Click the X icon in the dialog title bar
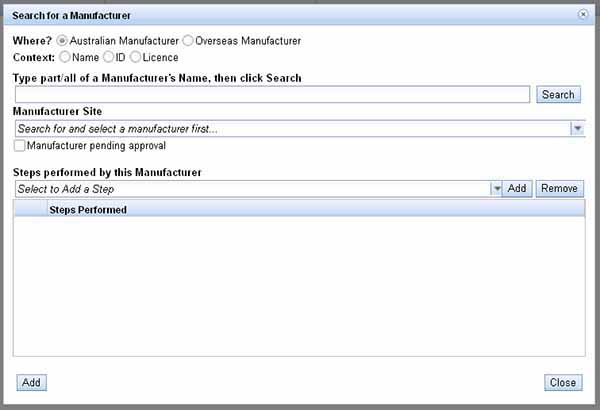Viewport: 600px width, 410px height. click(x=583, y=15)
